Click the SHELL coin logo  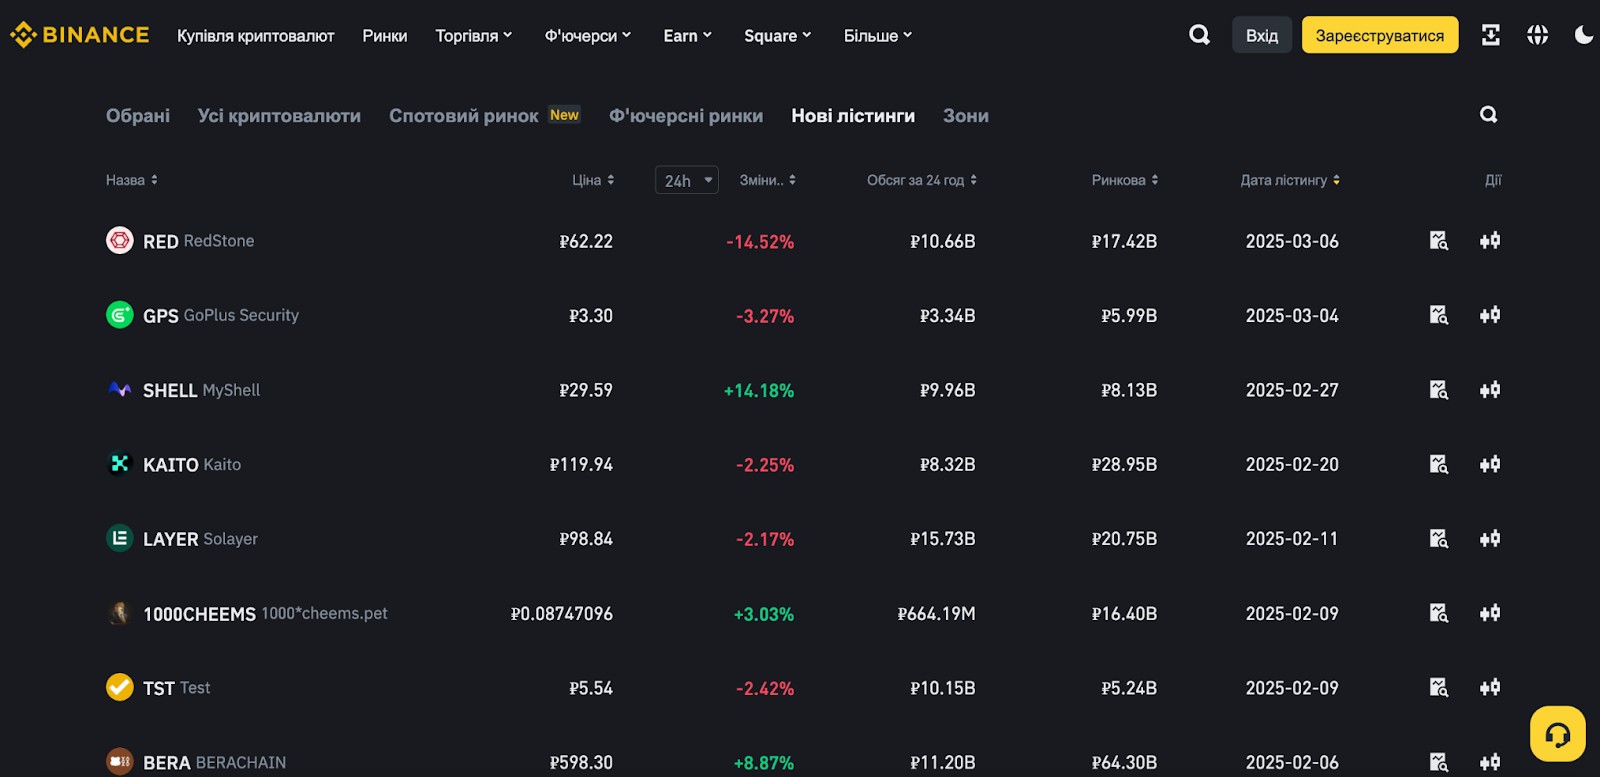(x=120, y=390)
